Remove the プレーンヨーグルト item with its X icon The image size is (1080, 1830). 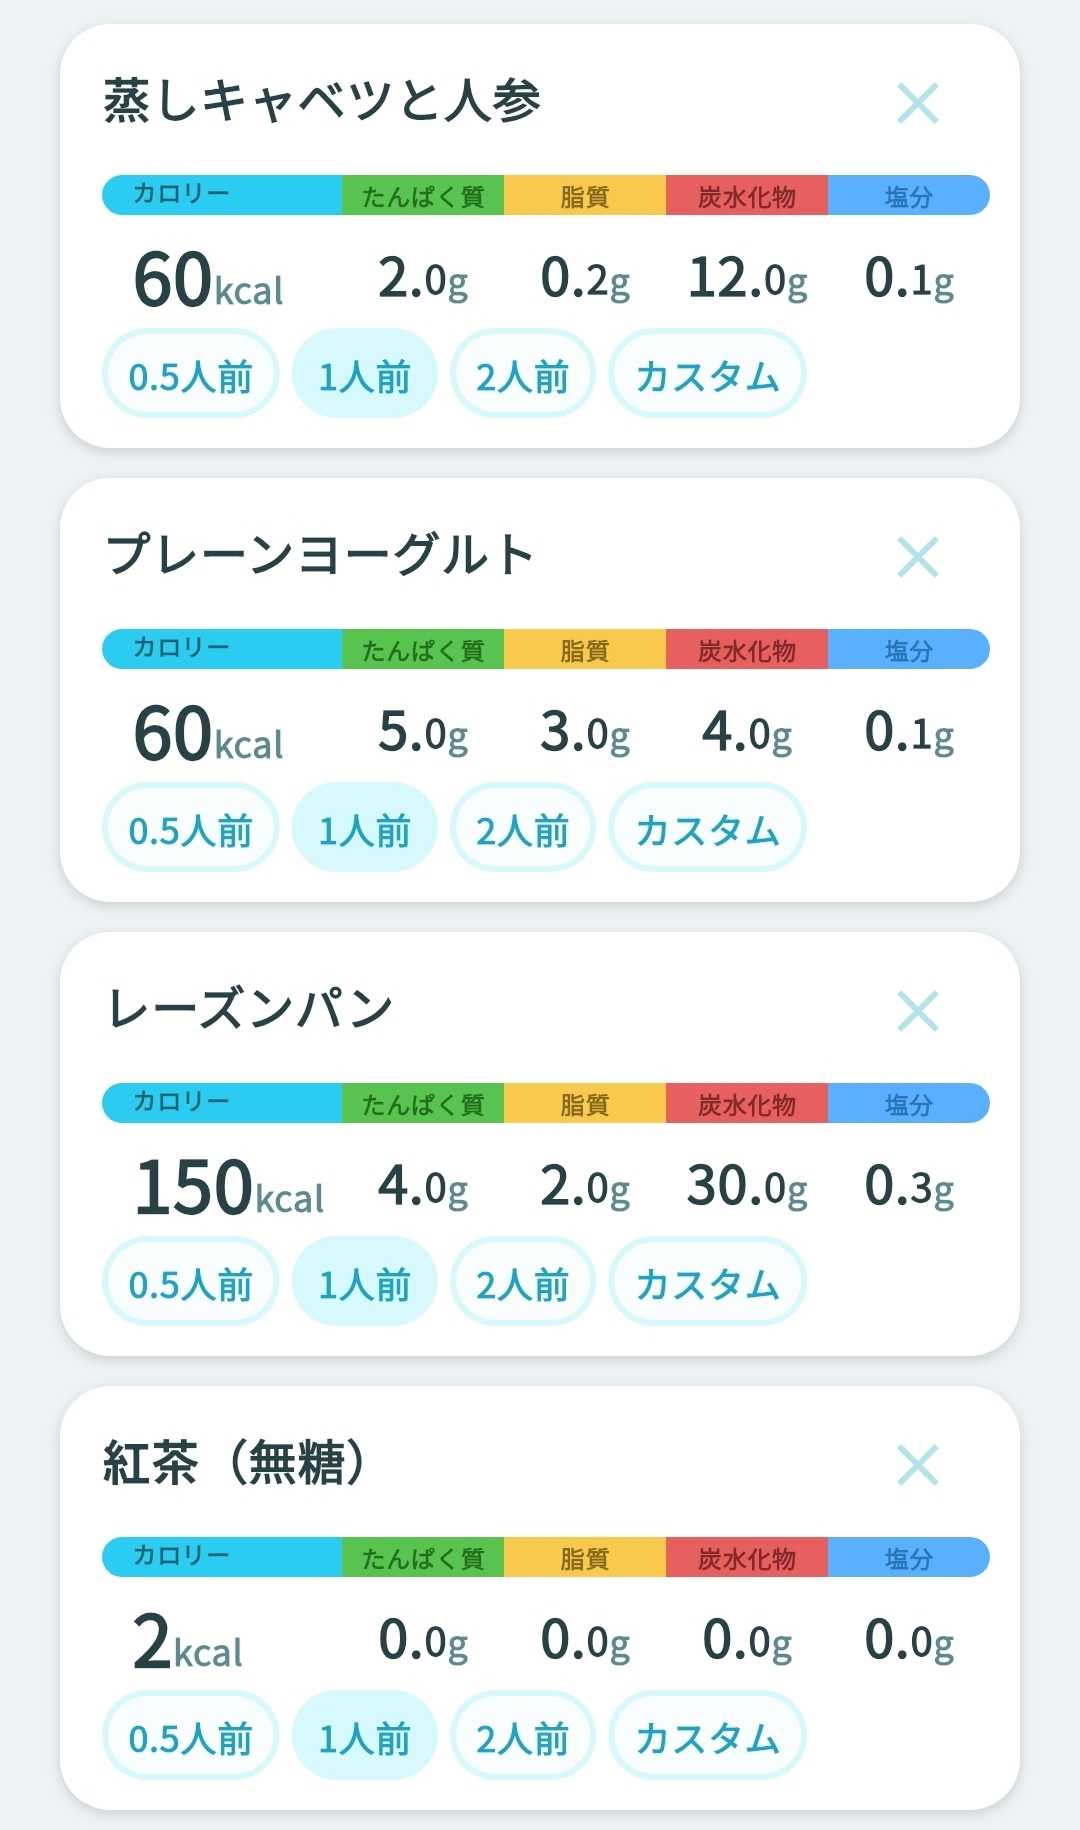[917, 557]
